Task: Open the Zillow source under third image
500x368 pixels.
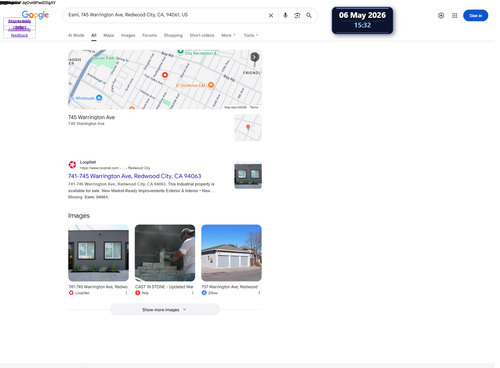Action: tap(210, 293)
